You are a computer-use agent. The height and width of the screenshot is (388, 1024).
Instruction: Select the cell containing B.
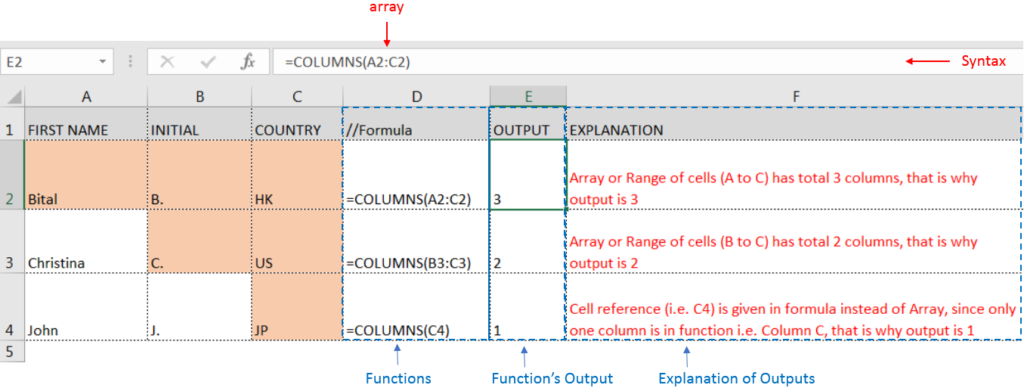tap(200, 174)
